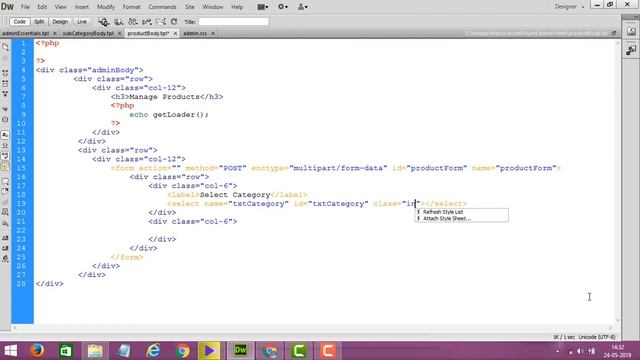Open the File Explorer taskbar icon
Viewport: 640px width, 360px height.
pos(95,351)
